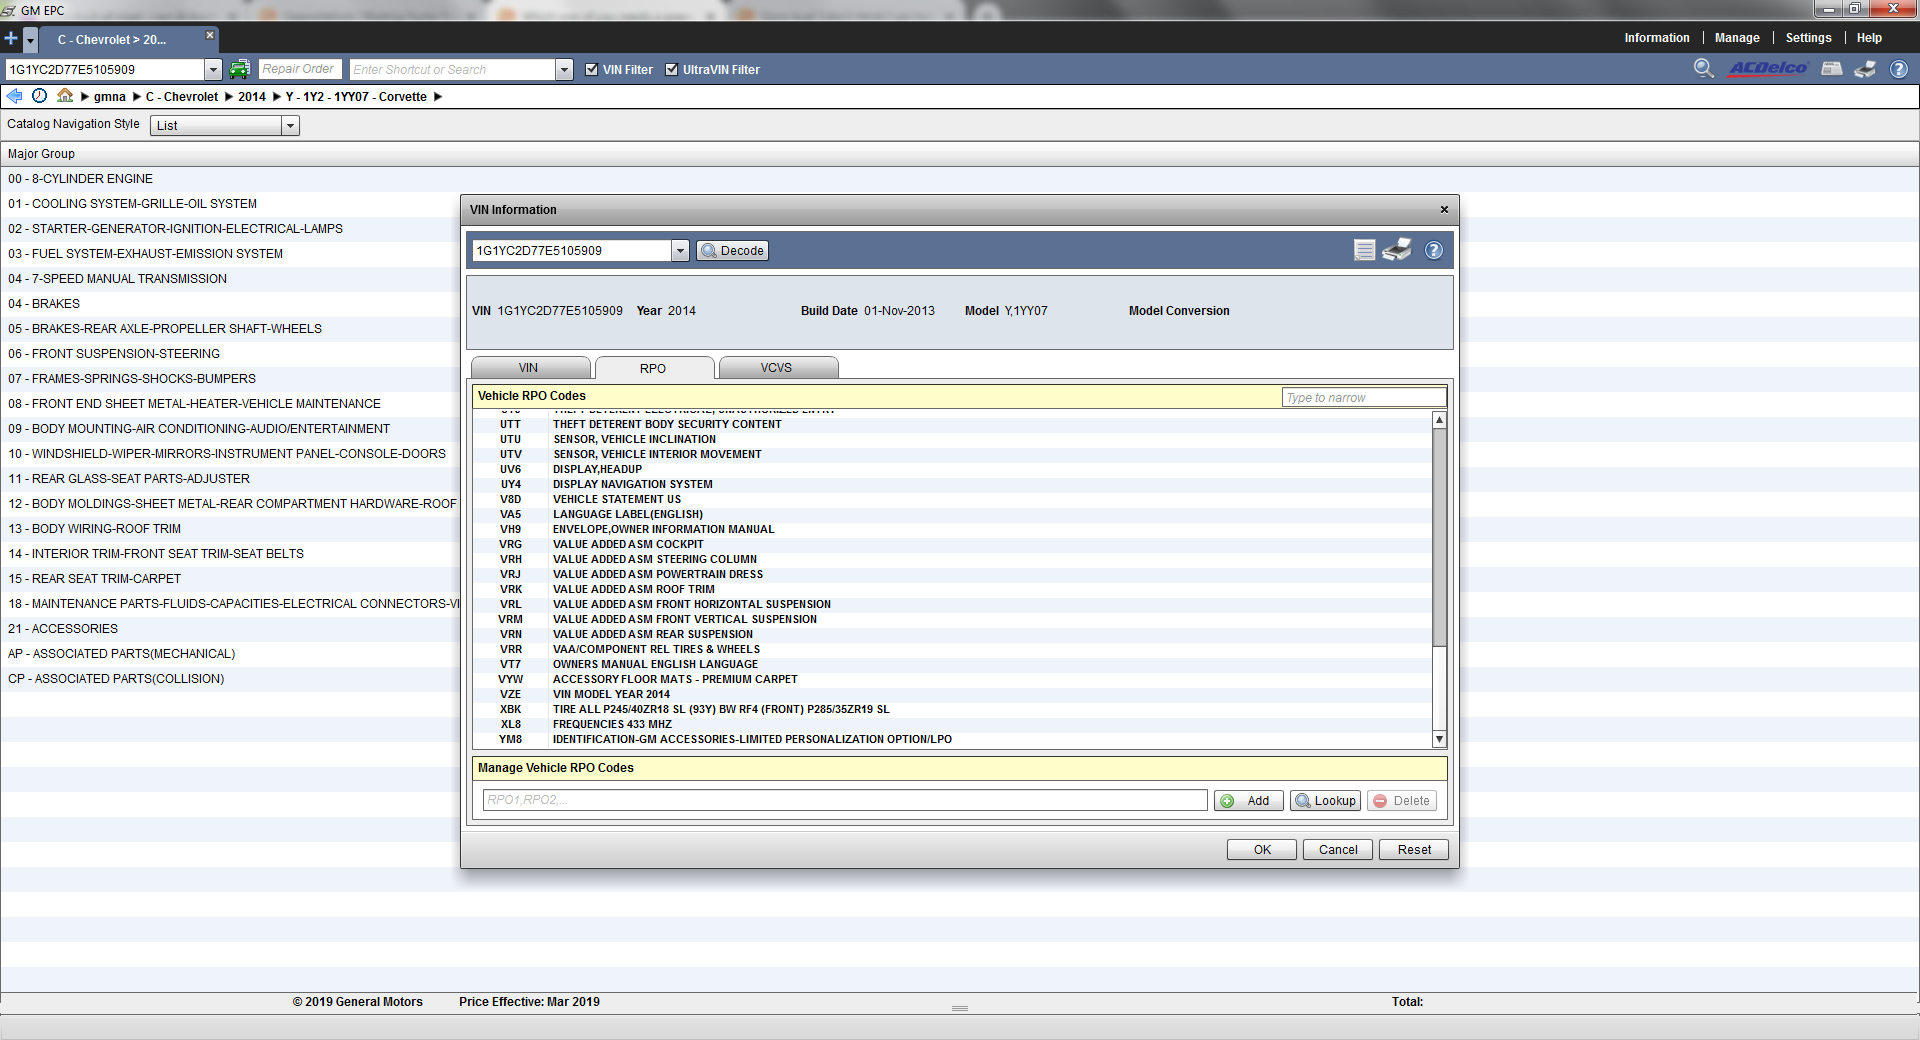Select the C - Chevrolet breadcrumb

(x=182, y=97)
